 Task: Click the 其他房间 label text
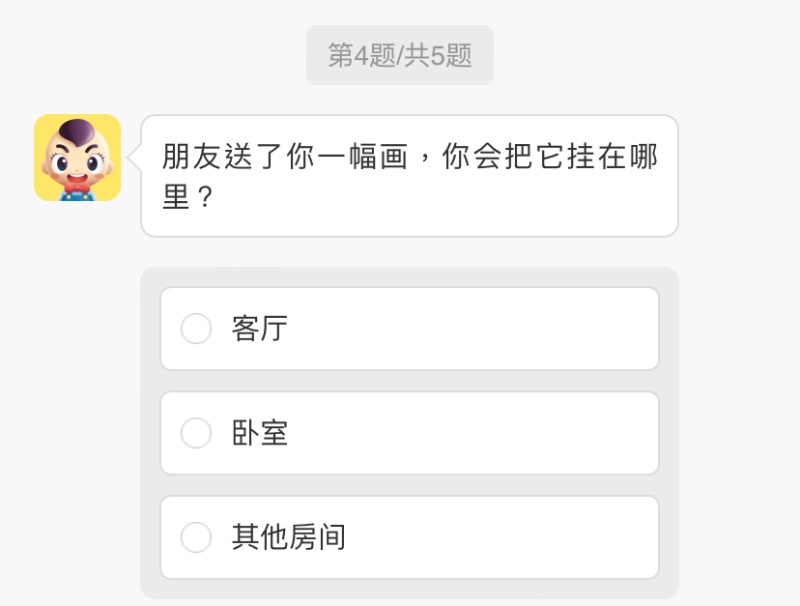(x=288, y=537)
